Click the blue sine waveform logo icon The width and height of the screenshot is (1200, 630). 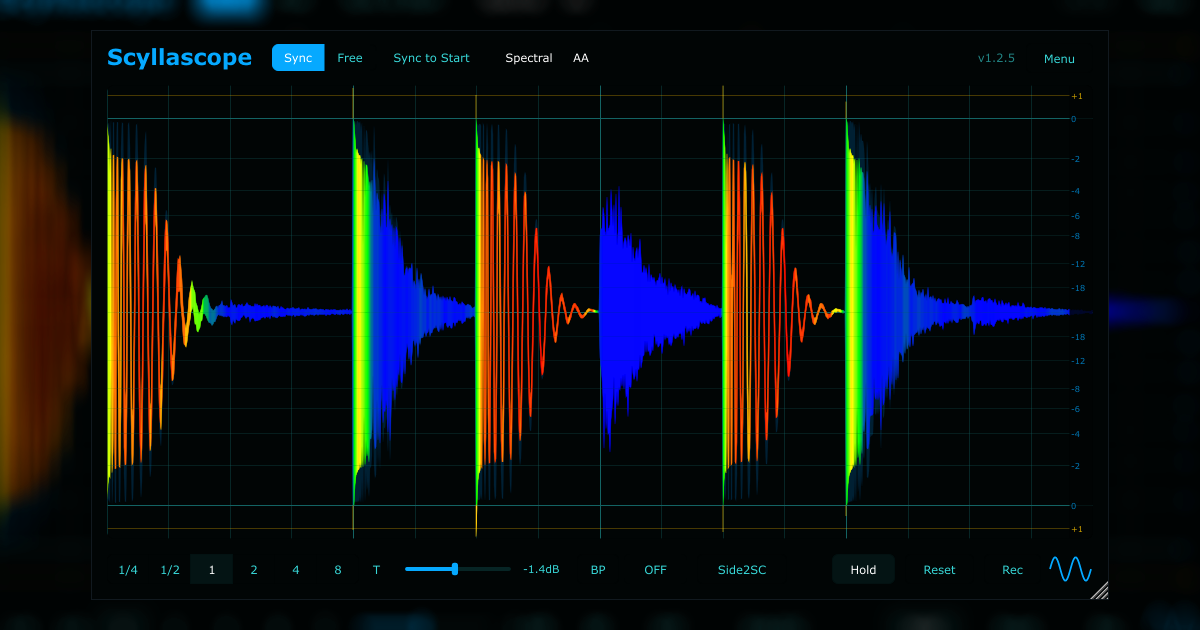[x=1069, y=569]
